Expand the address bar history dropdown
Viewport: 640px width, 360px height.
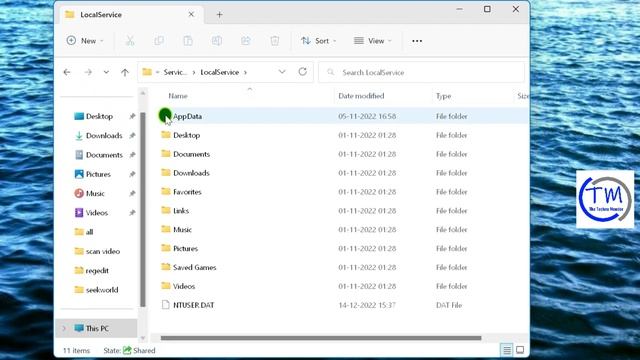click(x=282, y=72)
